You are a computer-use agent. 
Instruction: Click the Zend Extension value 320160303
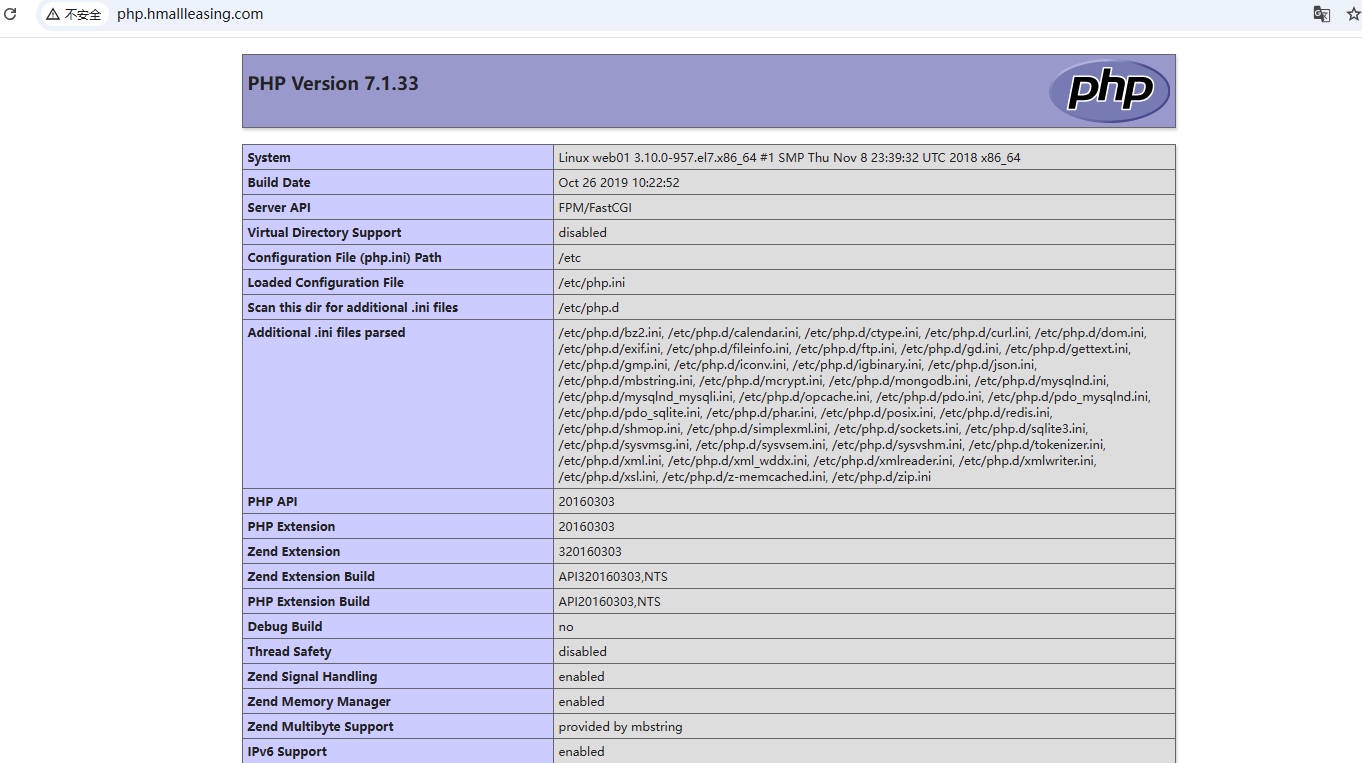[x=589, y=552]
